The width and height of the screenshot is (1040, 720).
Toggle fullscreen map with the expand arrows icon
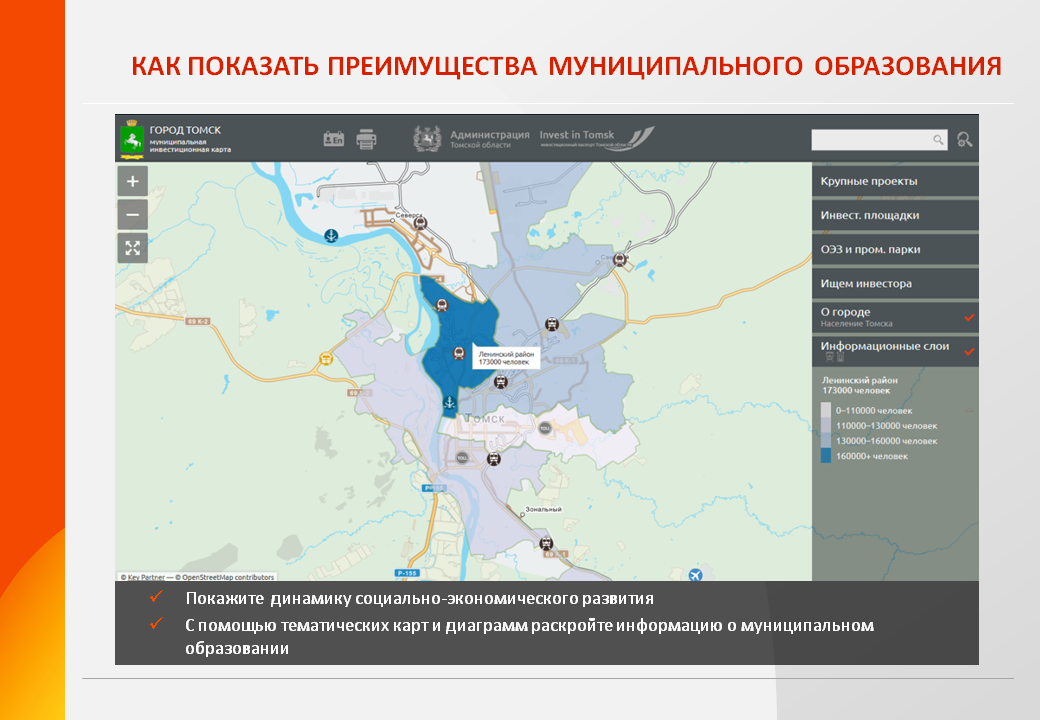tap(133, 248)
